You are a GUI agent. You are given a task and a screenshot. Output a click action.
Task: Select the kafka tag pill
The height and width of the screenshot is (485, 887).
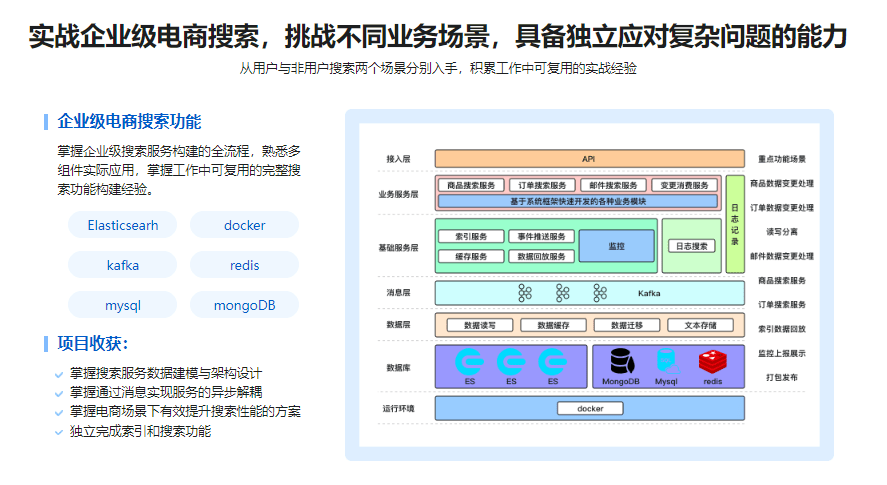123,265
